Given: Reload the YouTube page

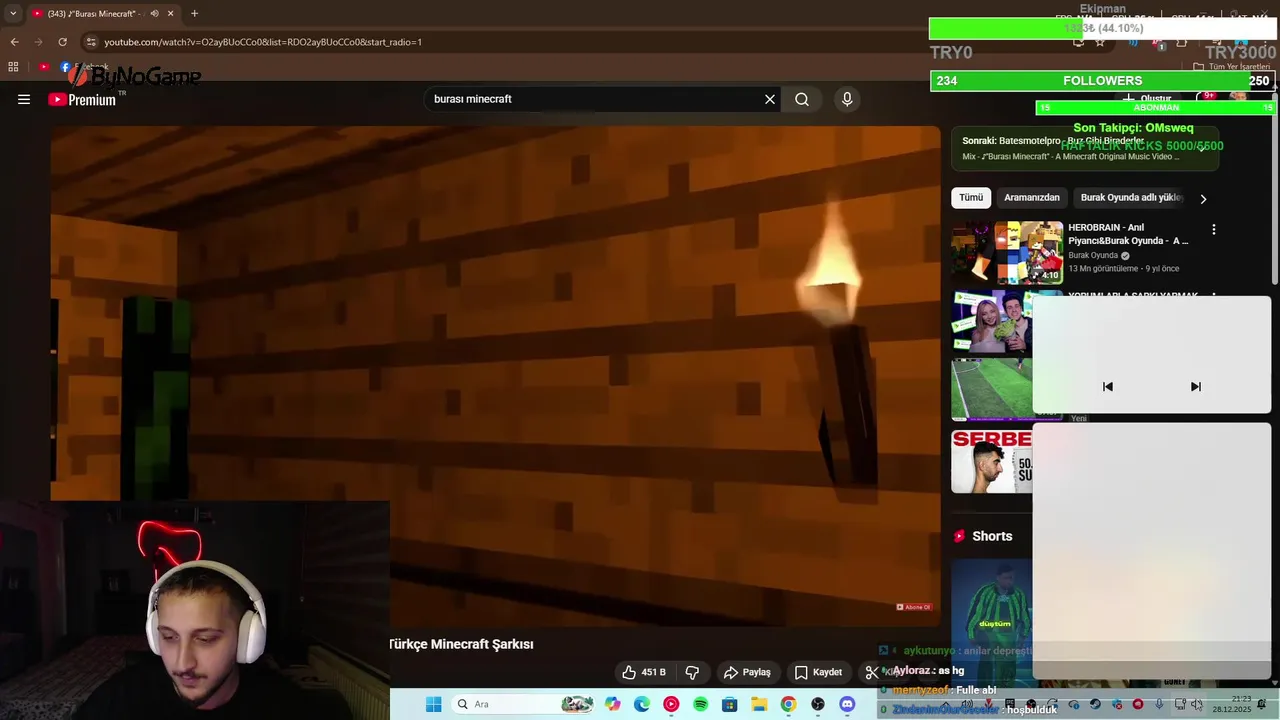Looking at the screenshot, I should 63,42.
